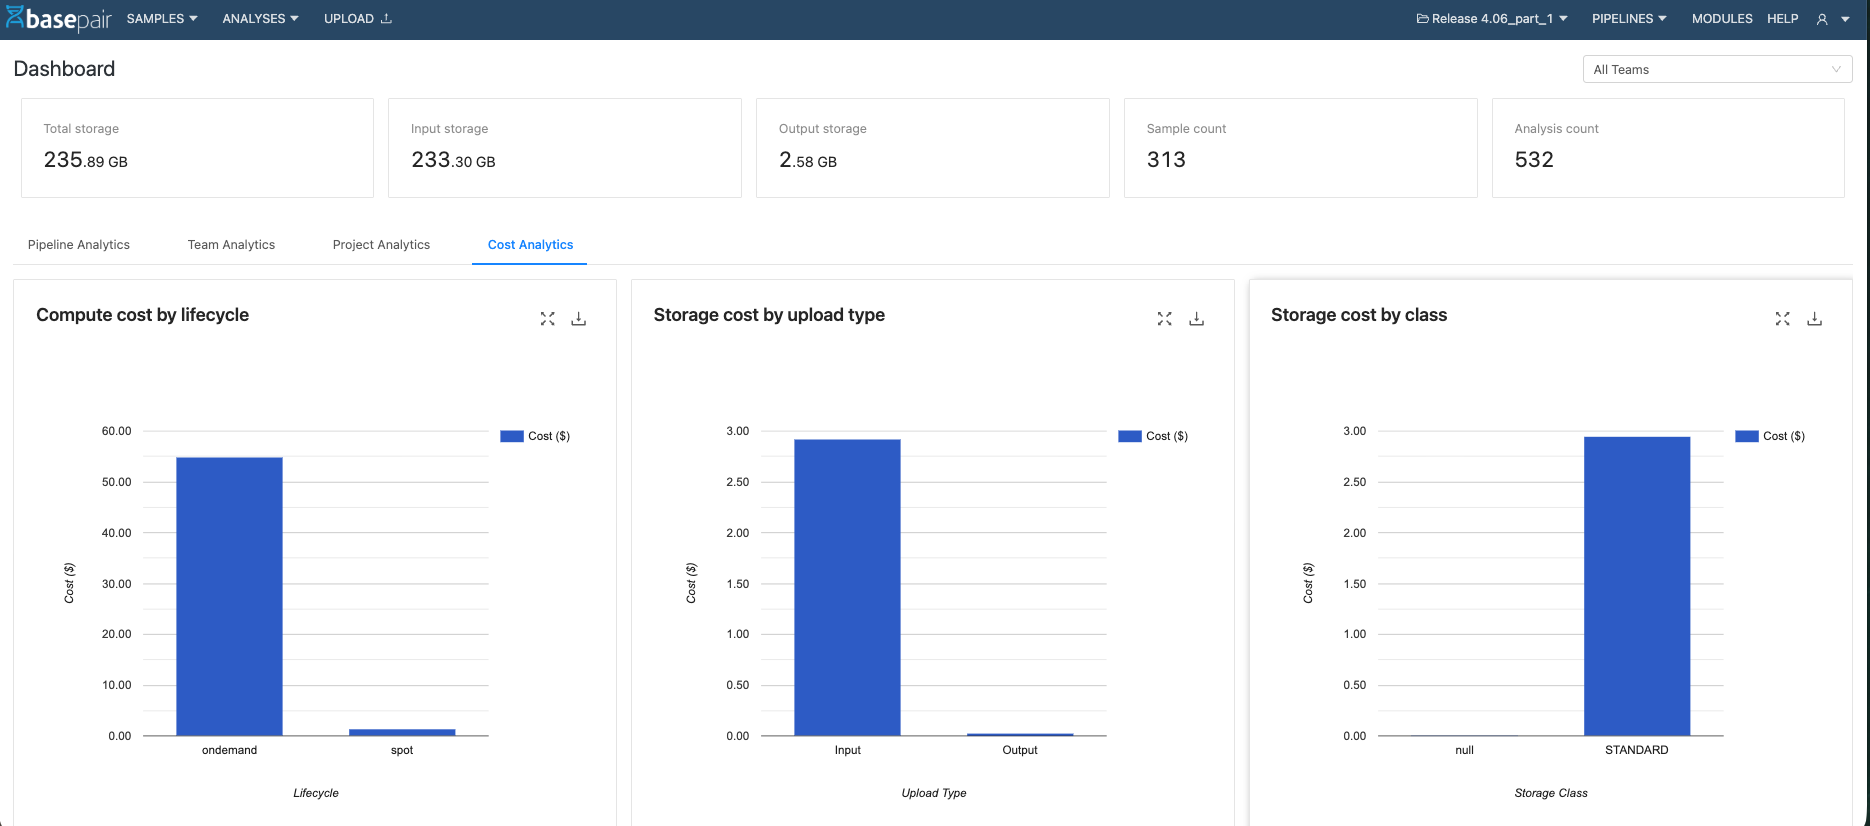Open the user account icon menu

pyautogui.click(x=1832, y=19)
